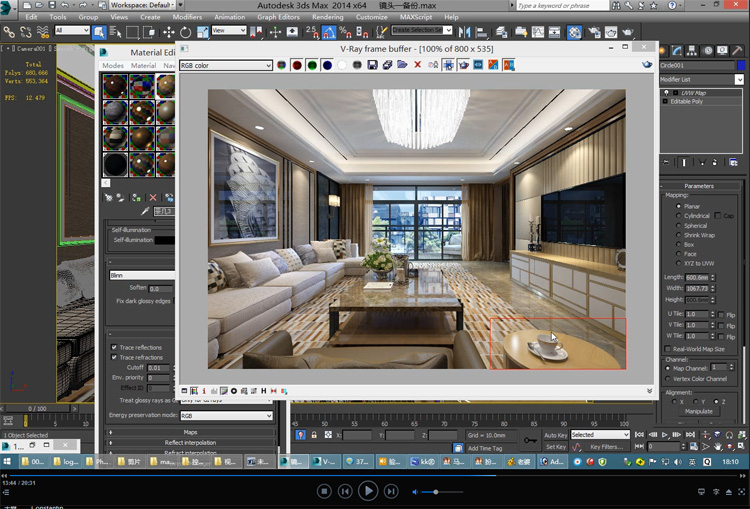Open Energy preservation mode RGB dropdown

(x=226, y=416)
